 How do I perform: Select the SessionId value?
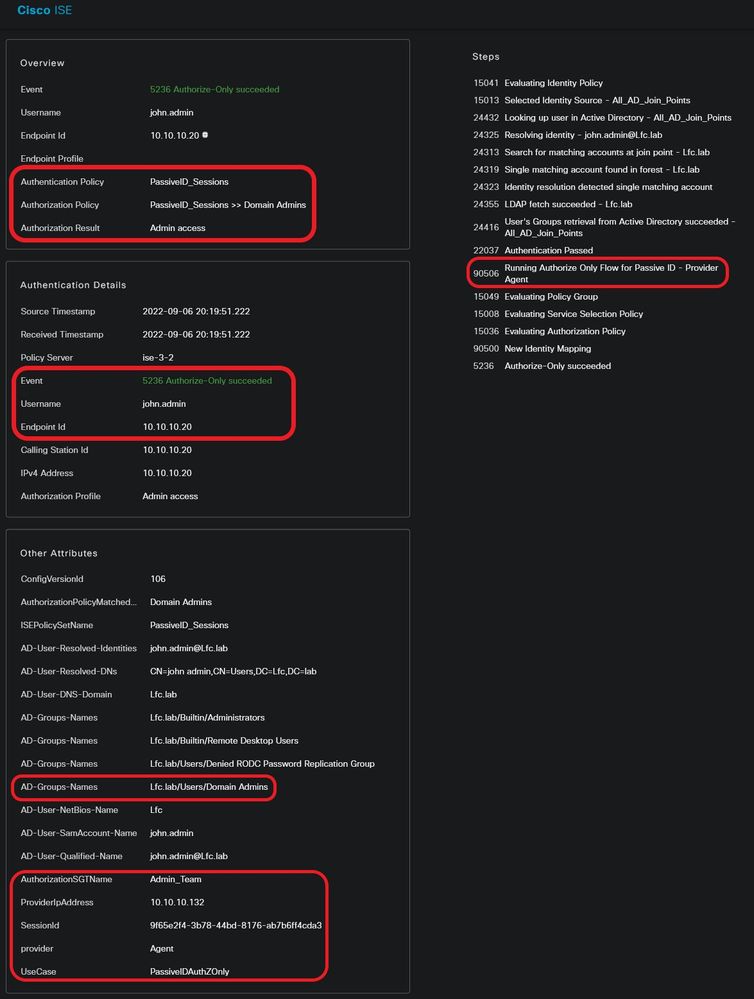[x=235, y=926]
